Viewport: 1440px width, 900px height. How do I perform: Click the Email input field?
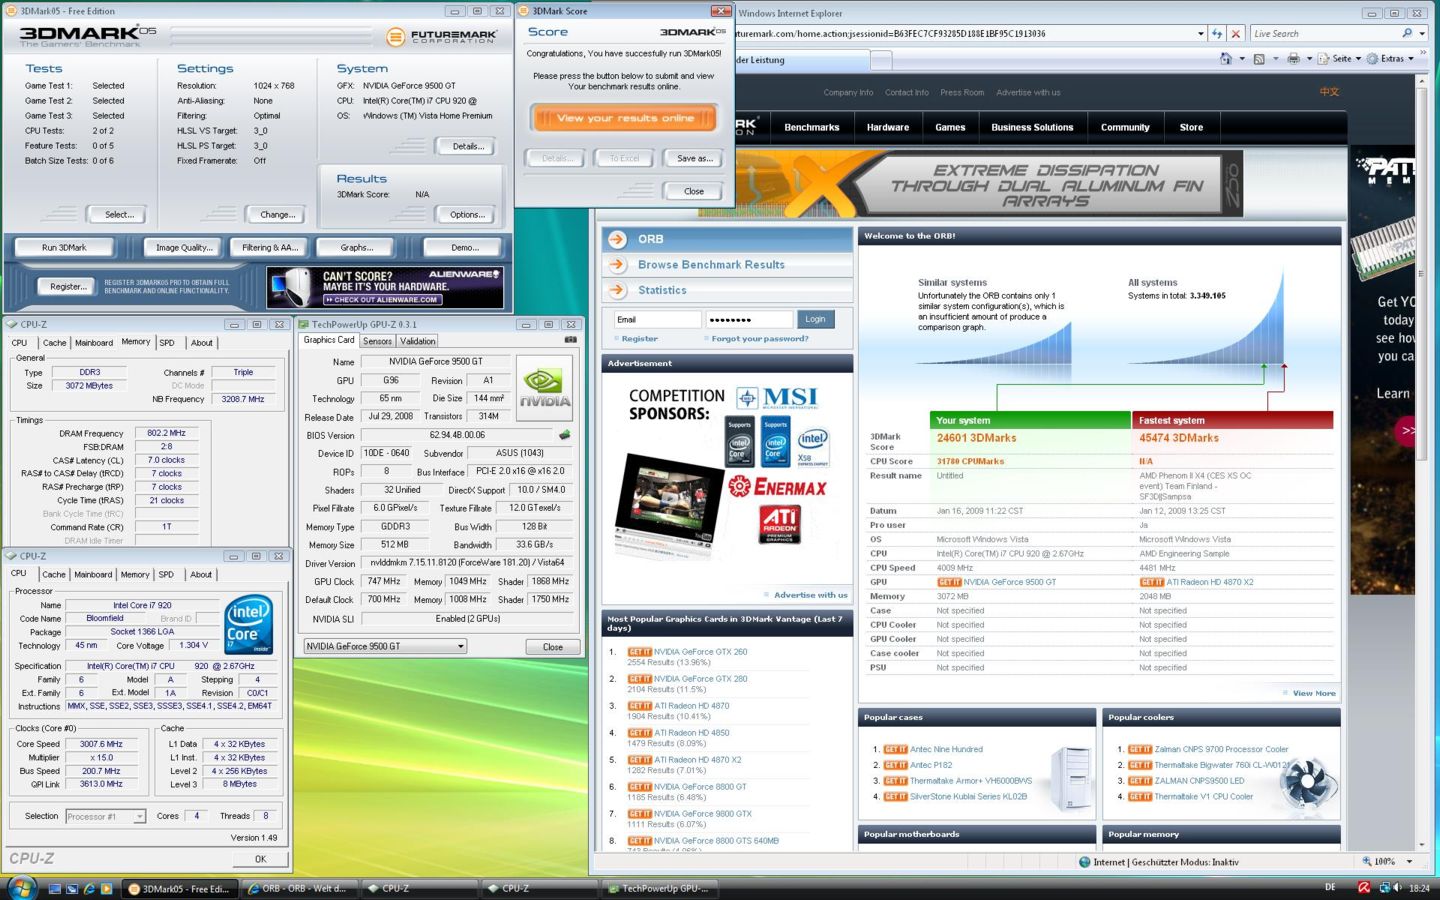click(657, 319)
